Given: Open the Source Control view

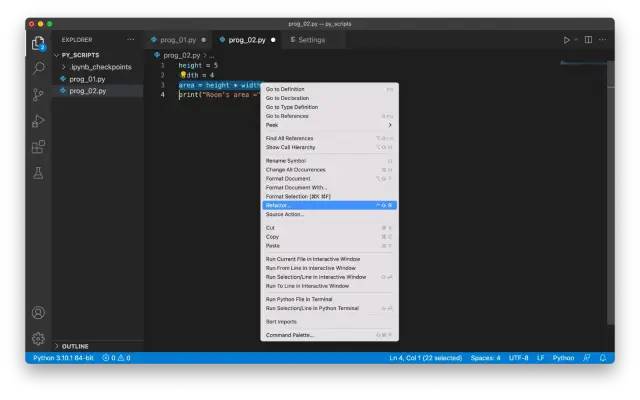Looking at the screenshot, I should point(38,95).
